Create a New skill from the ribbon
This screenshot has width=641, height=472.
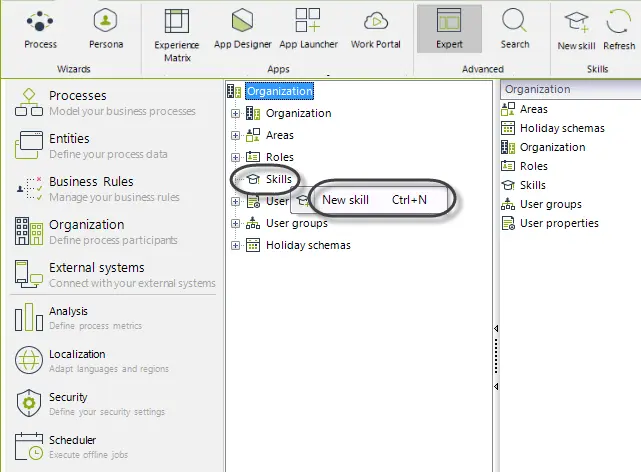pyautogui.click(x=576, y=31)
